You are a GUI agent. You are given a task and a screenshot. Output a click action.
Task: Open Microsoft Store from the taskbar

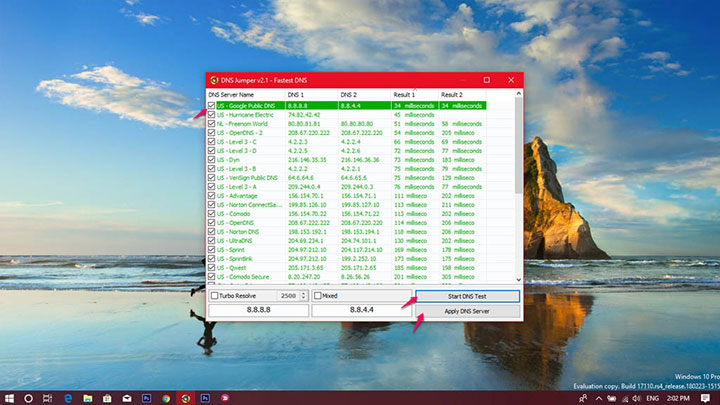(x=107, y=398)
